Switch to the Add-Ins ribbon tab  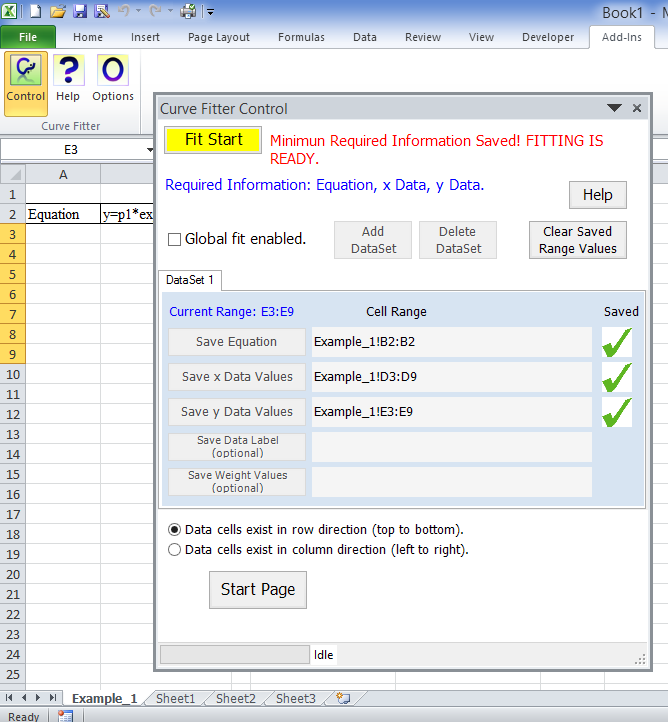click(x=622, y=37)
